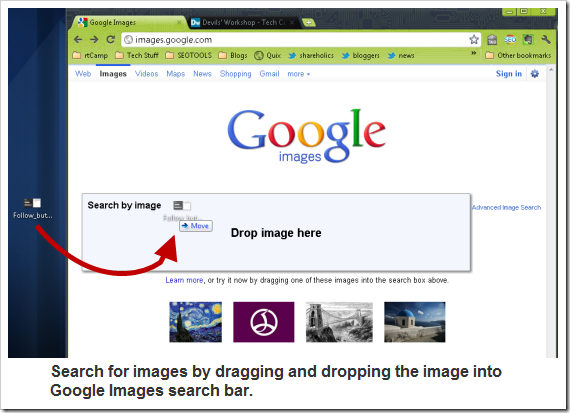The width and height of the screenshot is (570, 413).
Task: Select the Images navigation item
Action: [113, 74]
